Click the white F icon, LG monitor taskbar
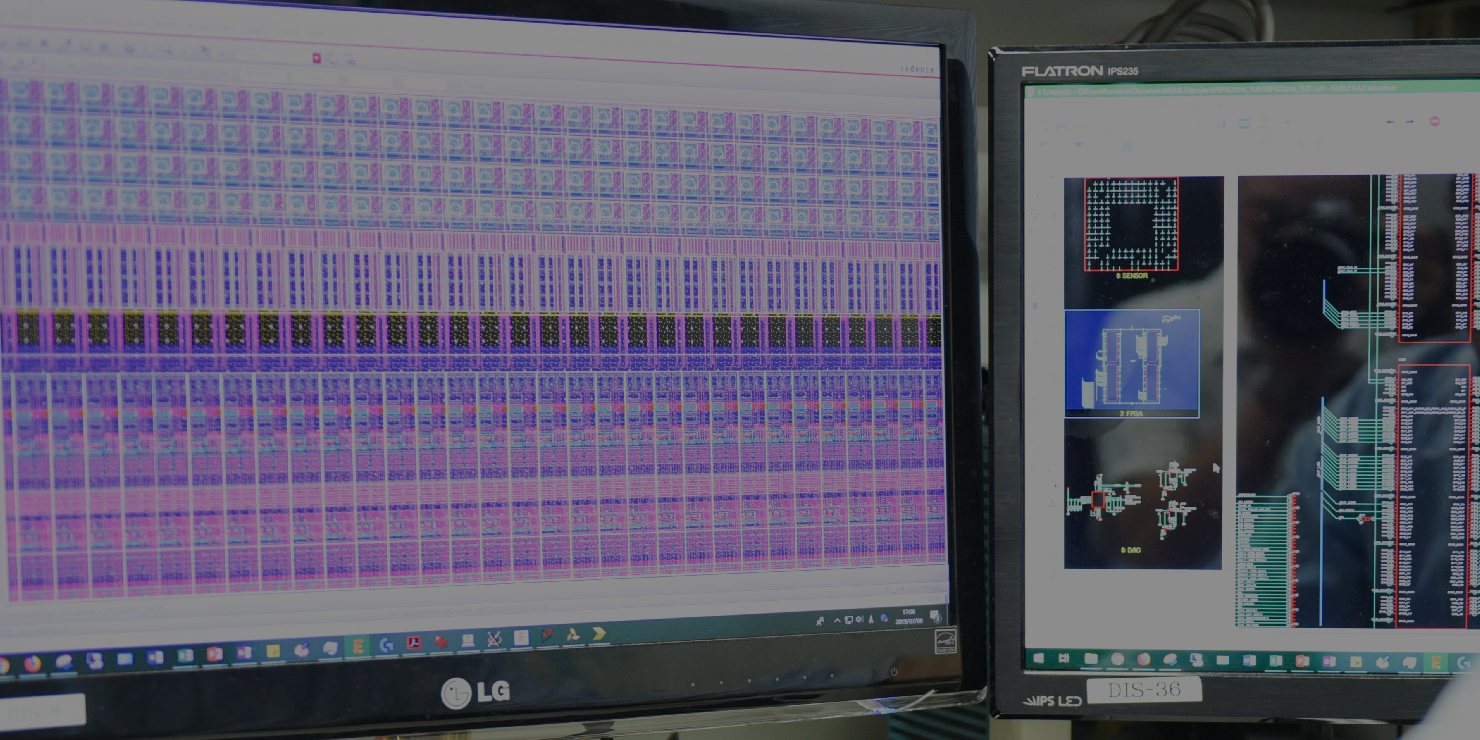Image resolution: width=1480 pixels, height=740 pixels. (521, 637)
